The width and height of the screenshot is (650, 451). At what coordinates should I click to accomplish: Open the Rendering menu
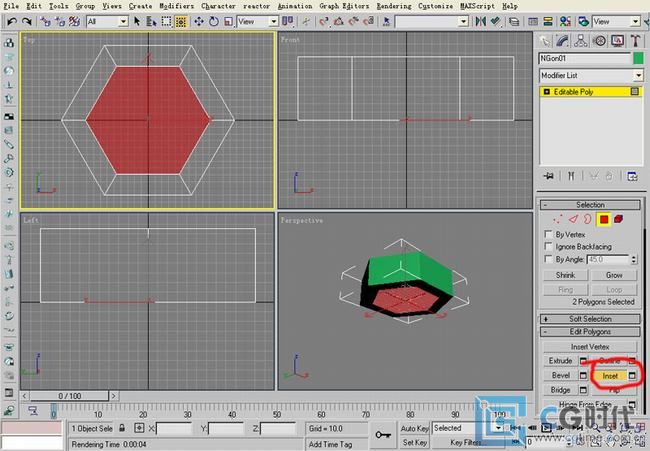point(394,6)
